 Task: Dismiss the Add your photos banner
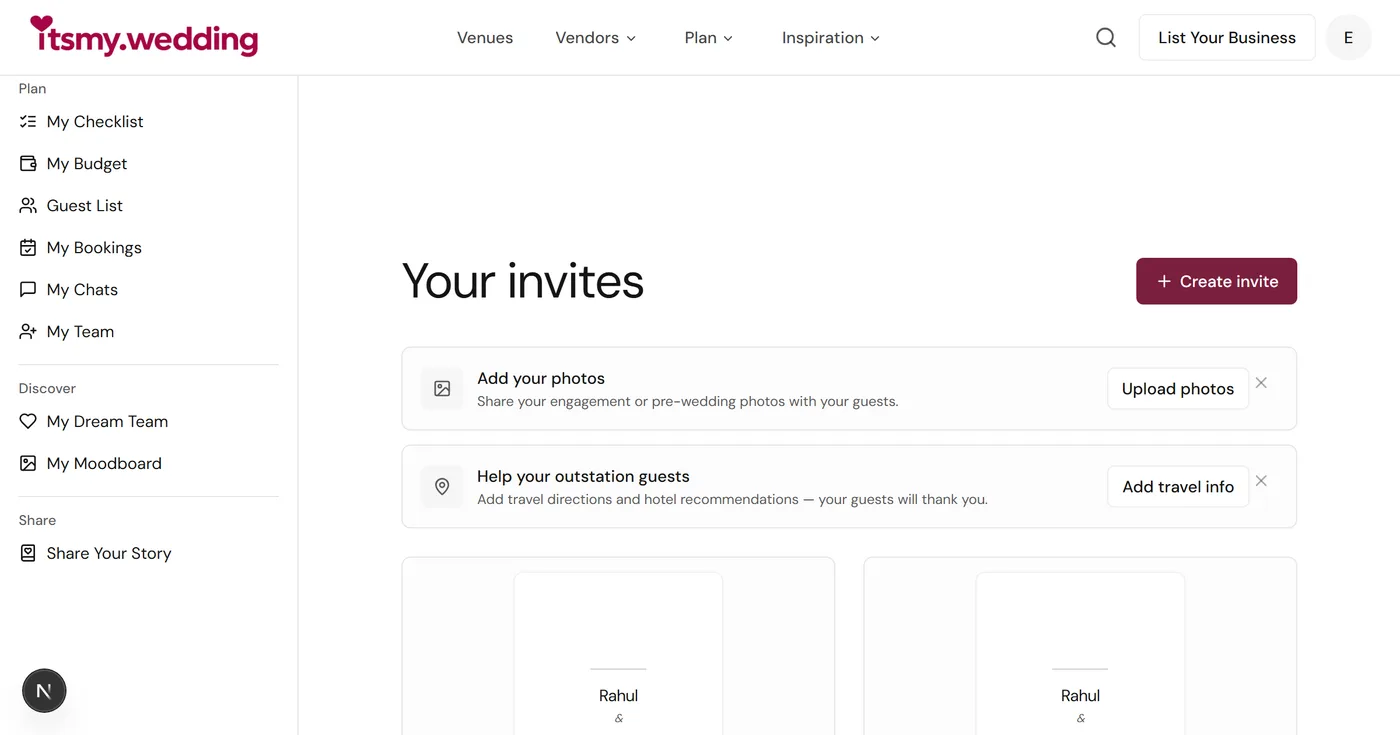pyautogui.click(x=1261, y=383)
